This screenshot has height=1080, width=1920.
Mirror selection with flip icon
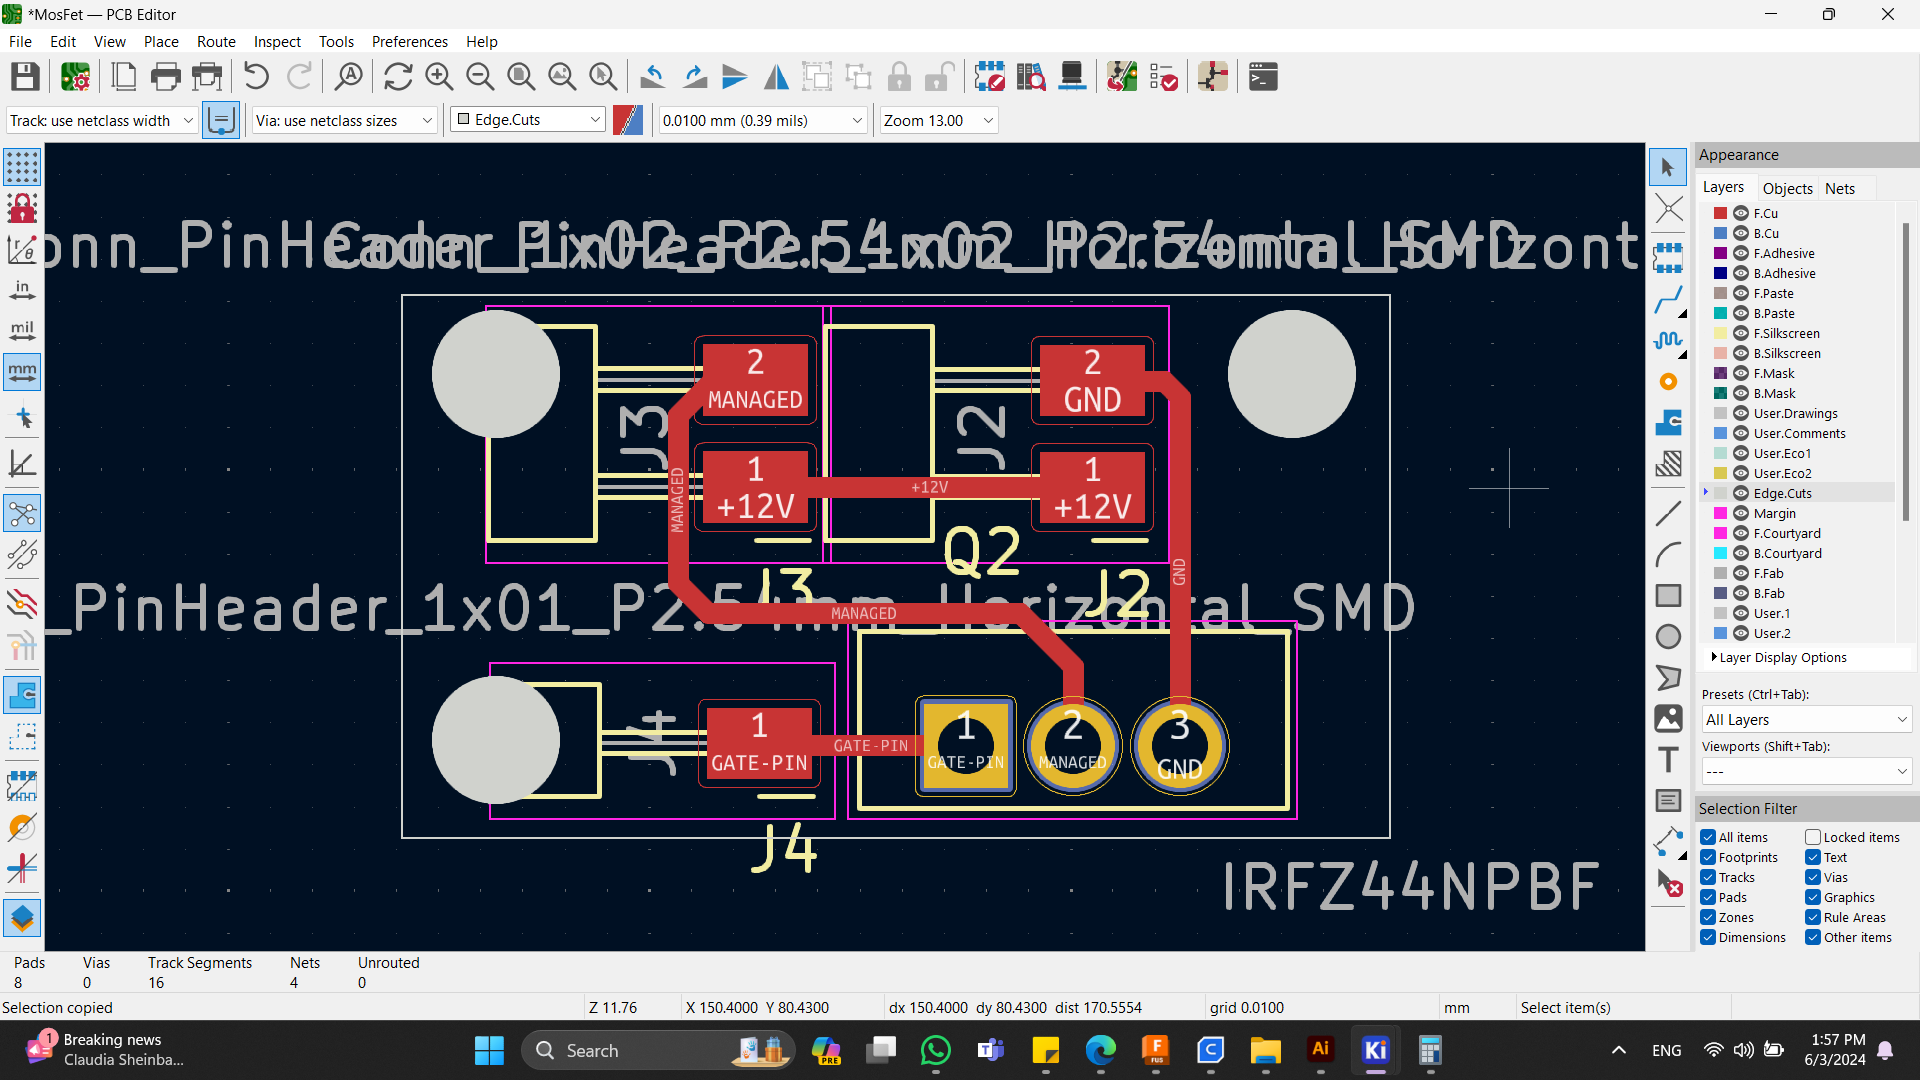(x=776, y=77)
